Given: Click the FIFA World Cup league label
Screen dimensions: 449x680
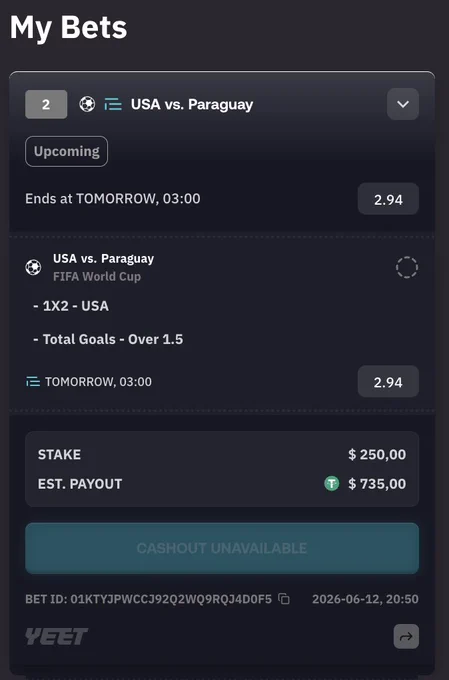Looking at the screenshot, I should (x=97, y=277).
